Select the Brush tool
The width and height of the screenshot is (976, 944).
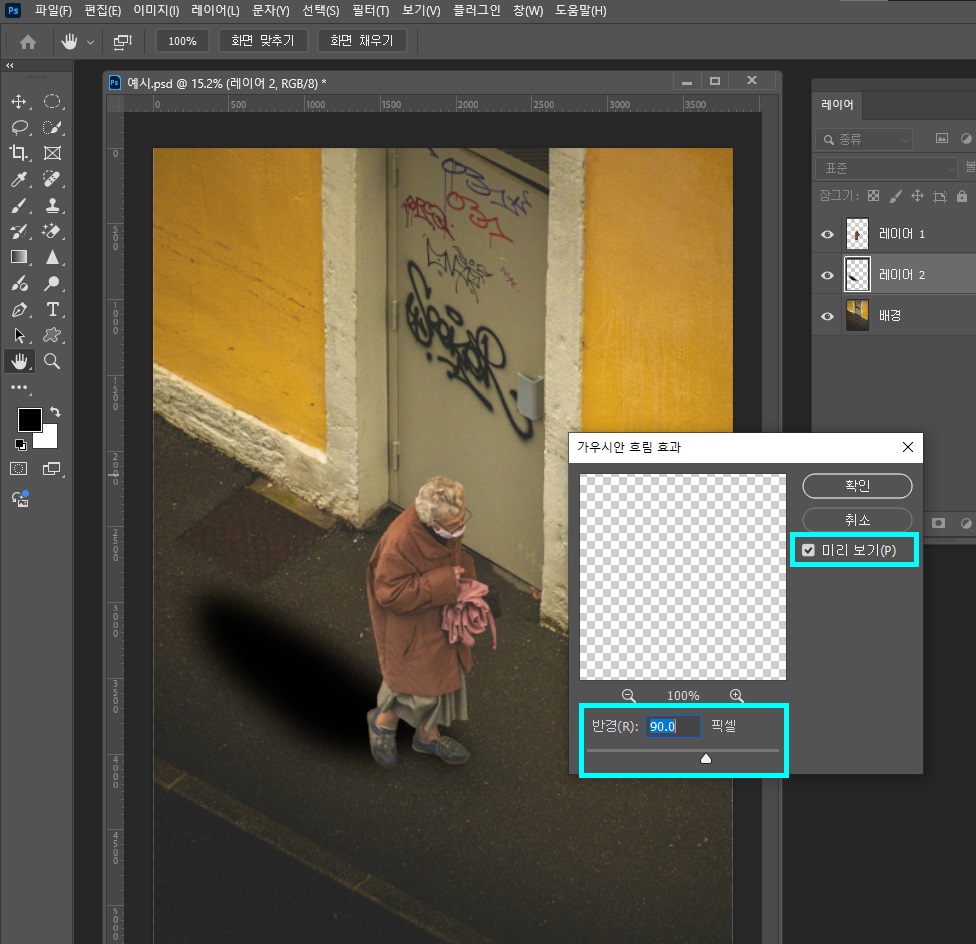19,205
